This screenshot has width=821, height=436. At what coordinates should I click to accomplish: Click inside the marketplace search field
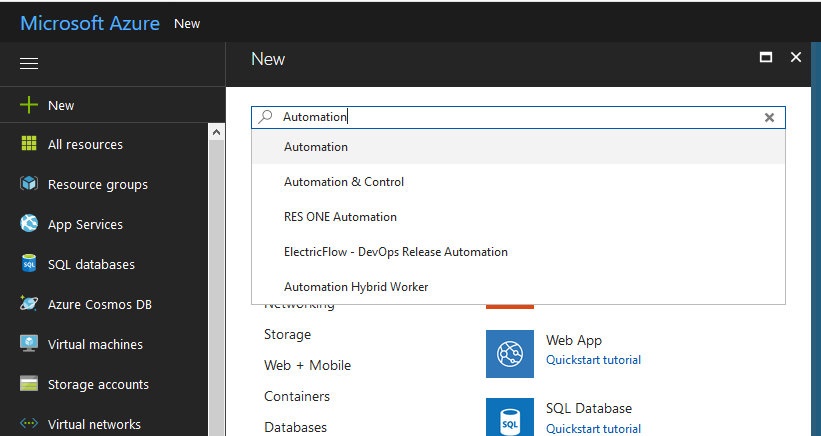(x=518, y=117)
